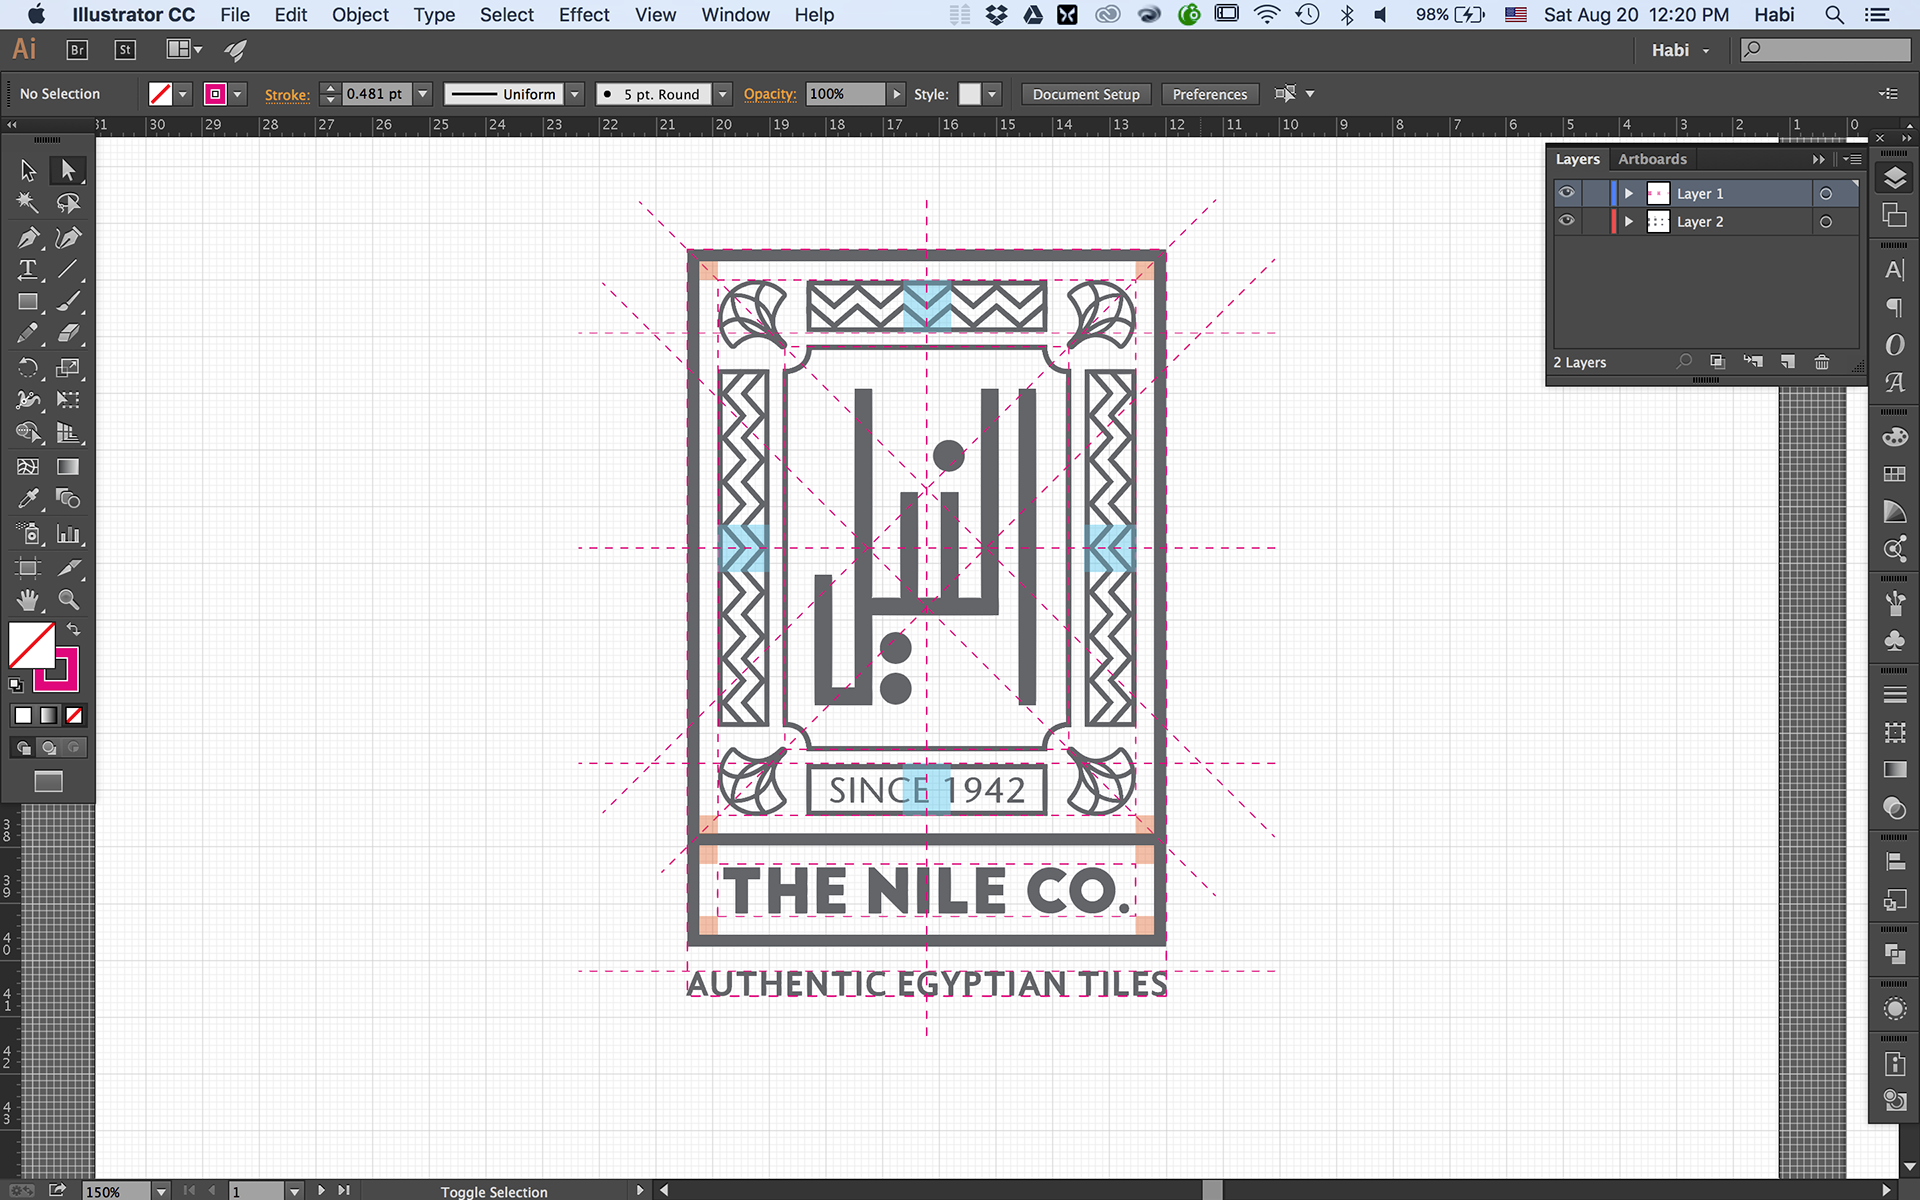
Task: Select the Line Segment tool
Action: (x=68, y=269)
